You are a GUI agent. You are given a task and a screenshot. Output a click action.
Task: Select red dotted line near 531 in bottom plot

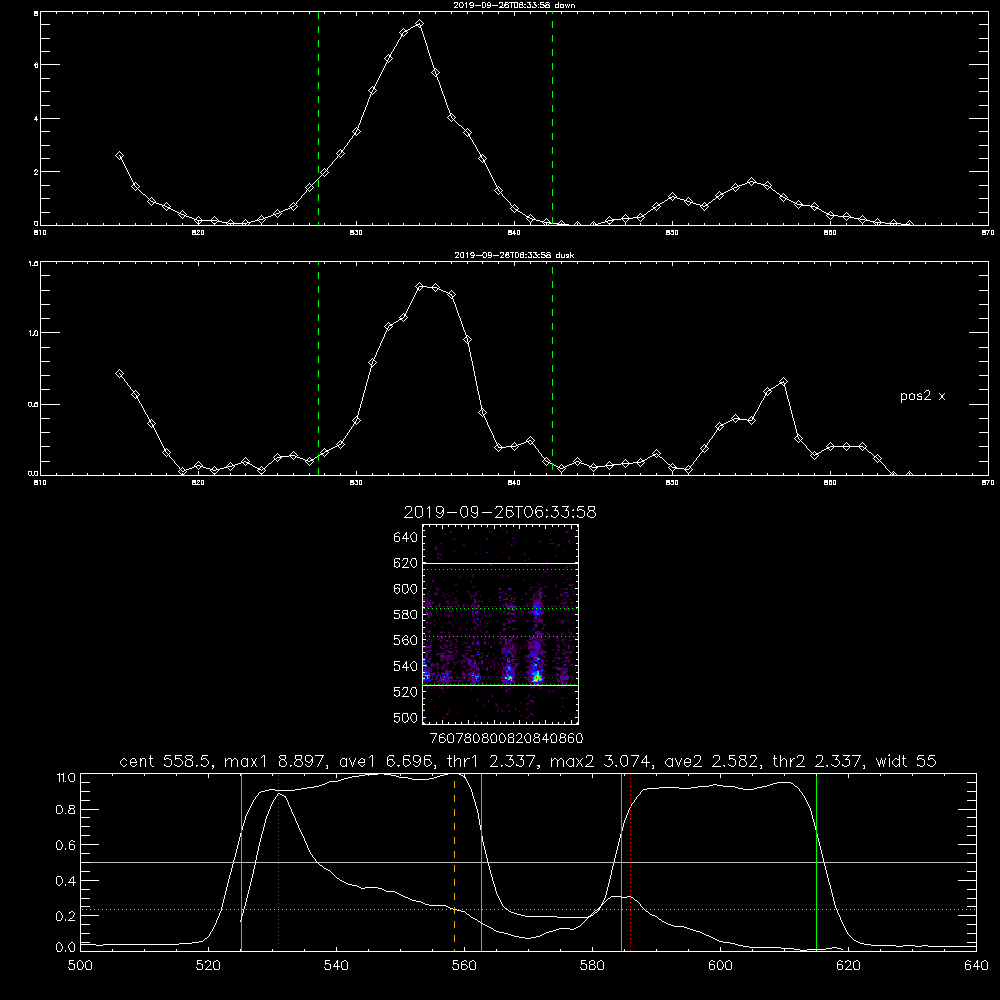pyautogui.click(x=279, y=861)
